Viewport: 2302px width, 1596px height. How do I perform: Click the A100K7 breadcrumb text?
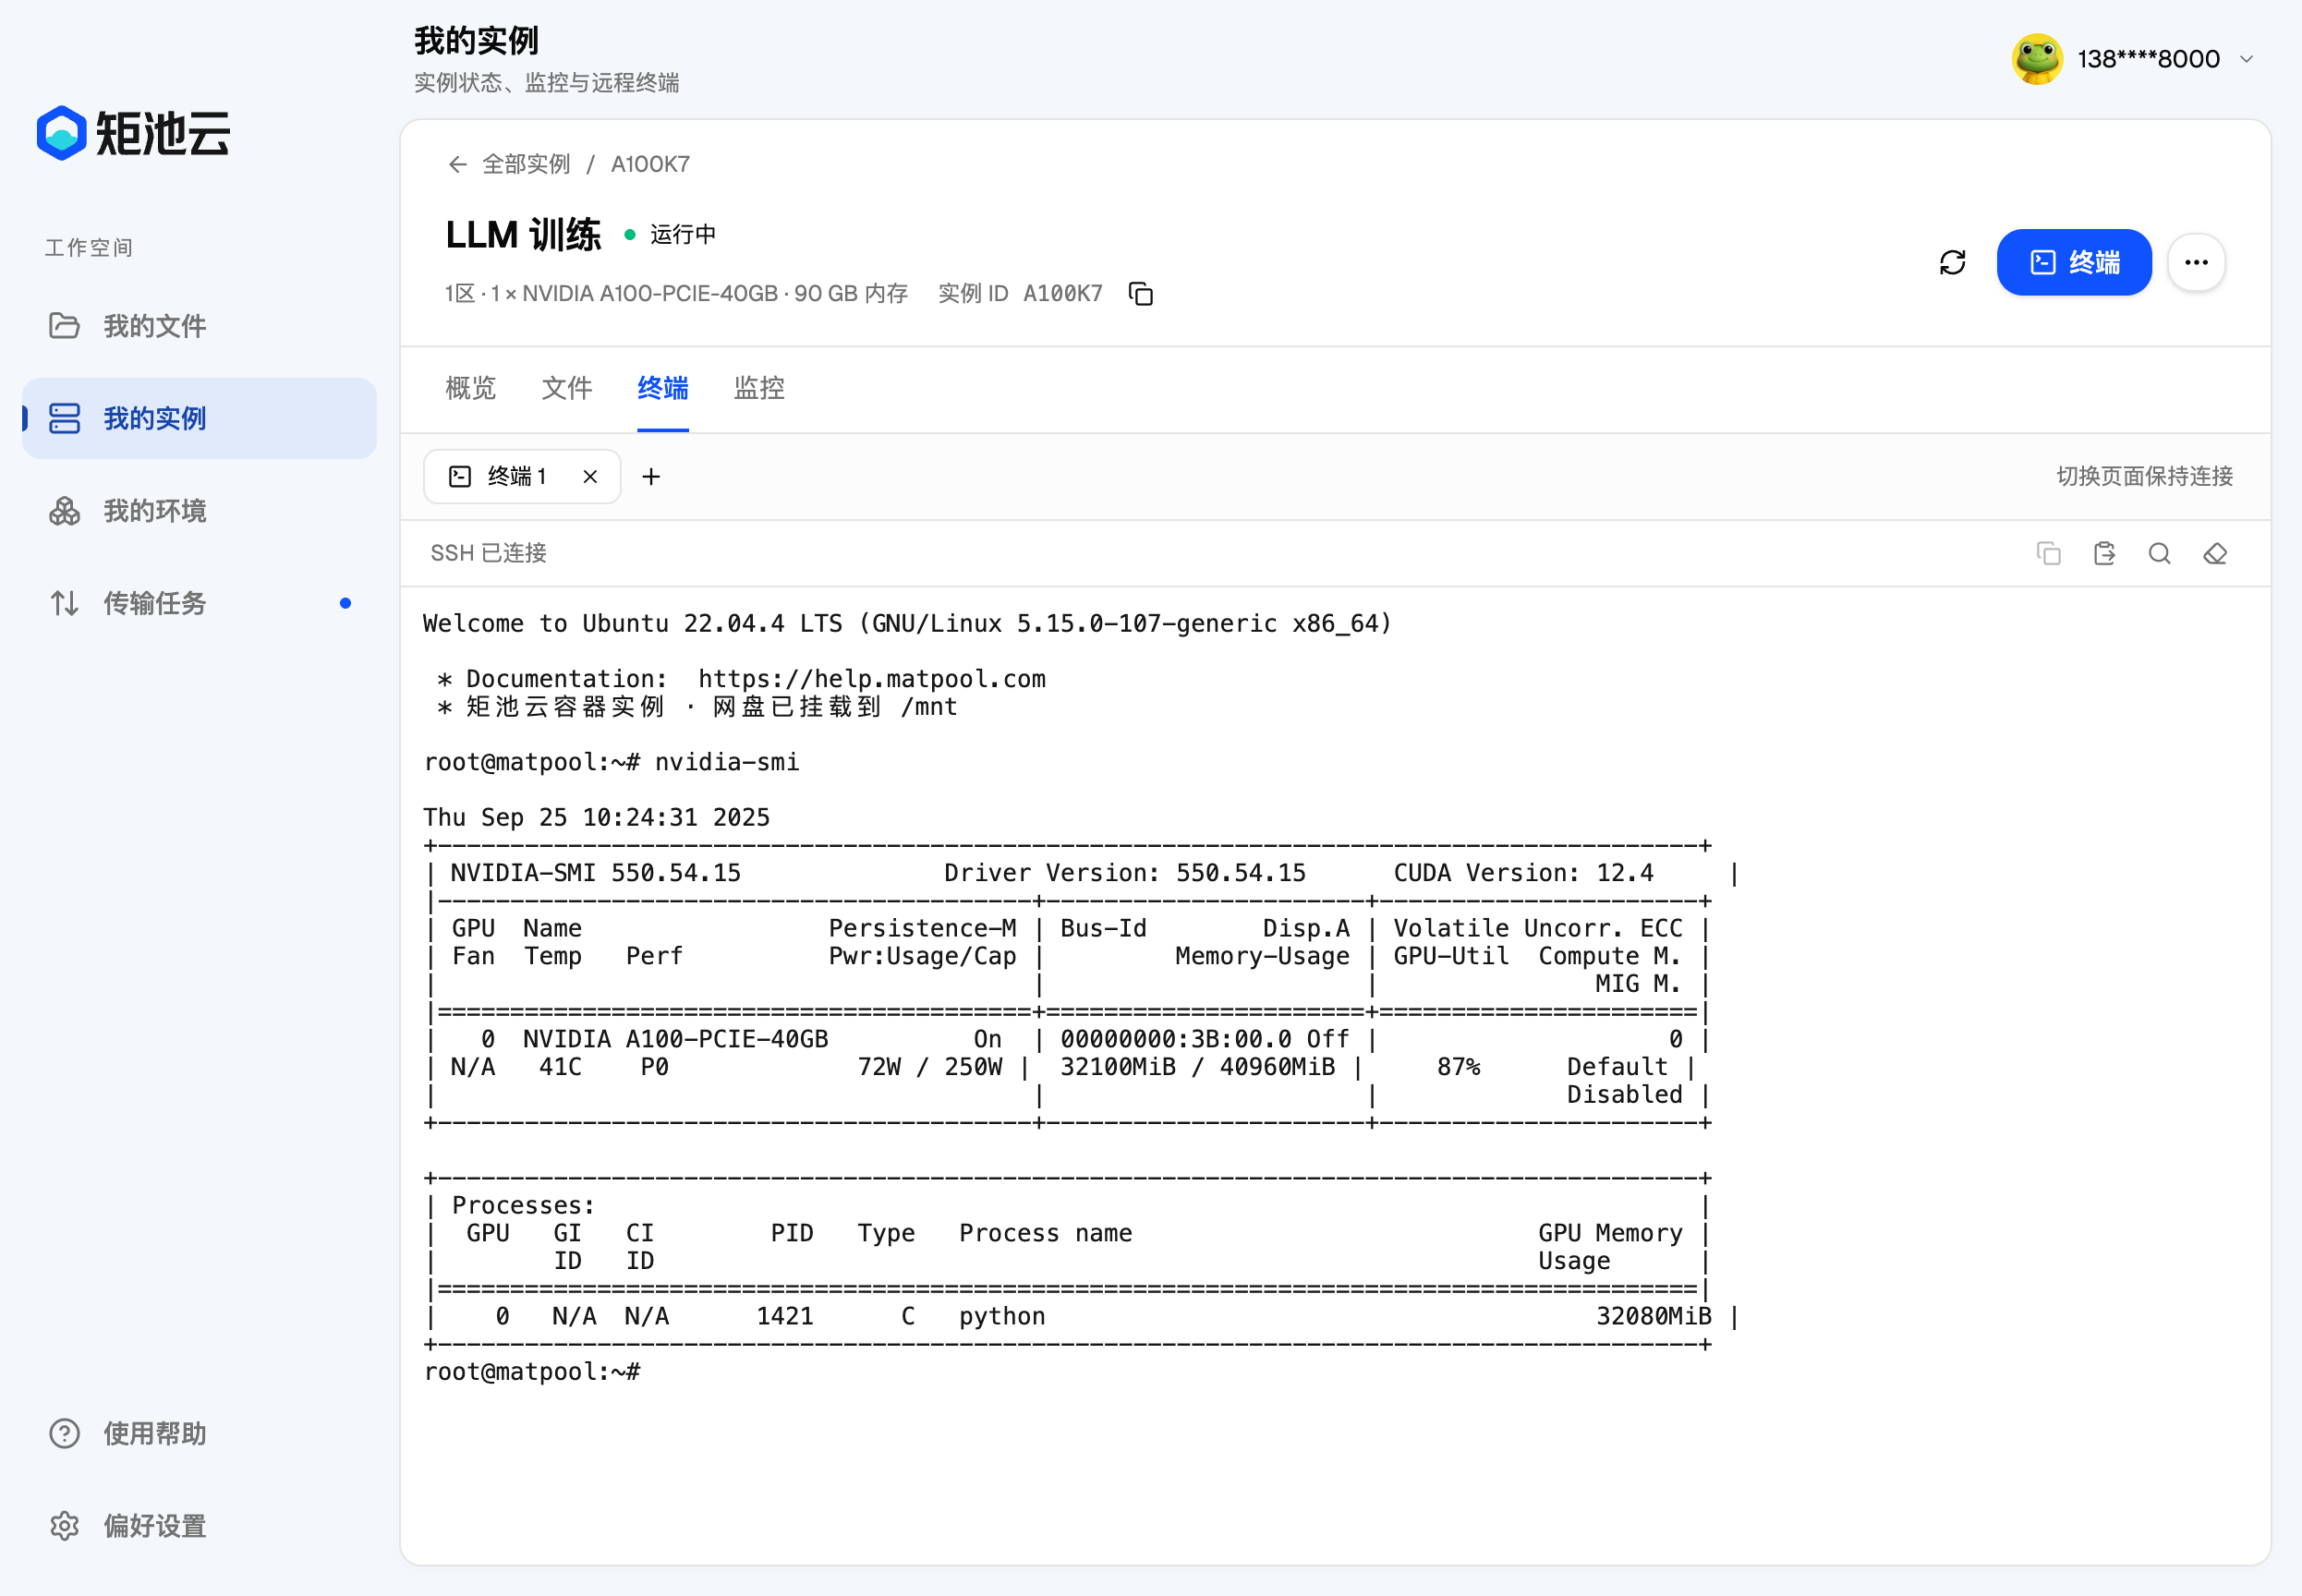pos(650,164)
